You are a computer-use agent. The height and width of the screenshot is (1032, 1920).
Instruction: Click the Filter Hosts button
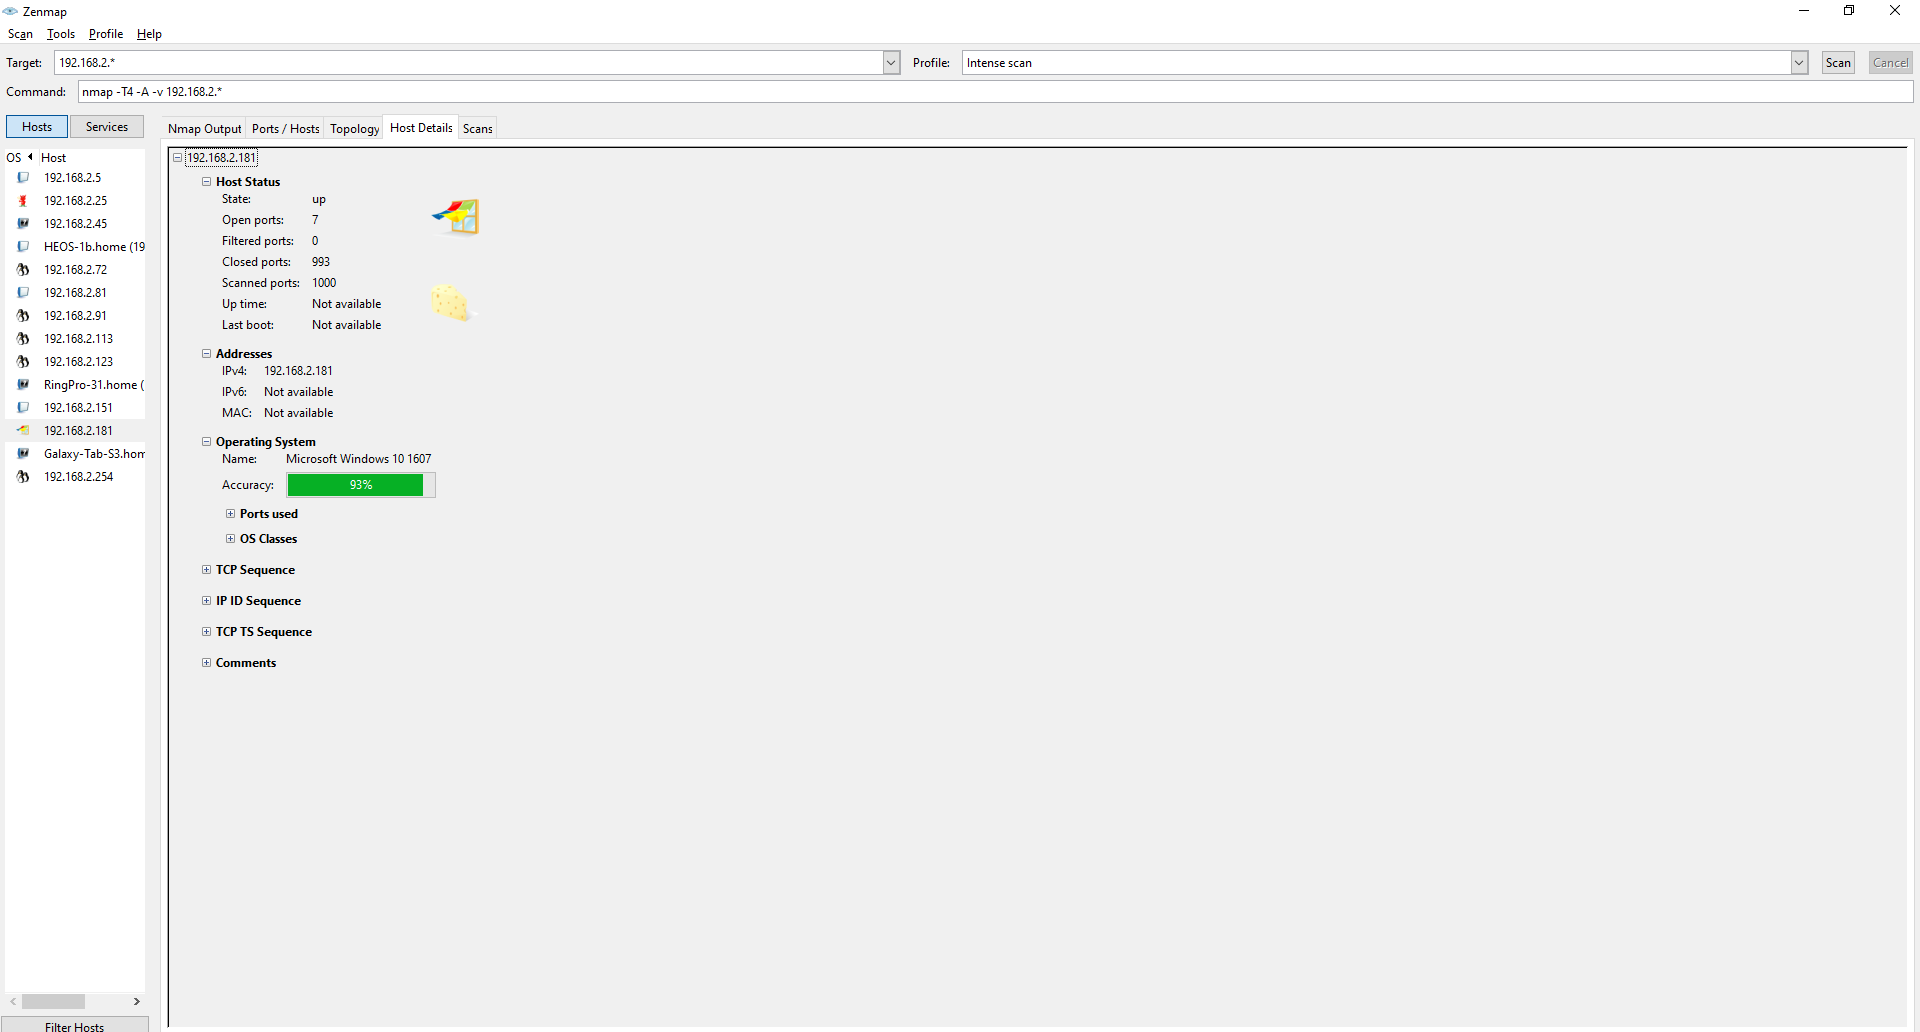[x=75, y=1026]
